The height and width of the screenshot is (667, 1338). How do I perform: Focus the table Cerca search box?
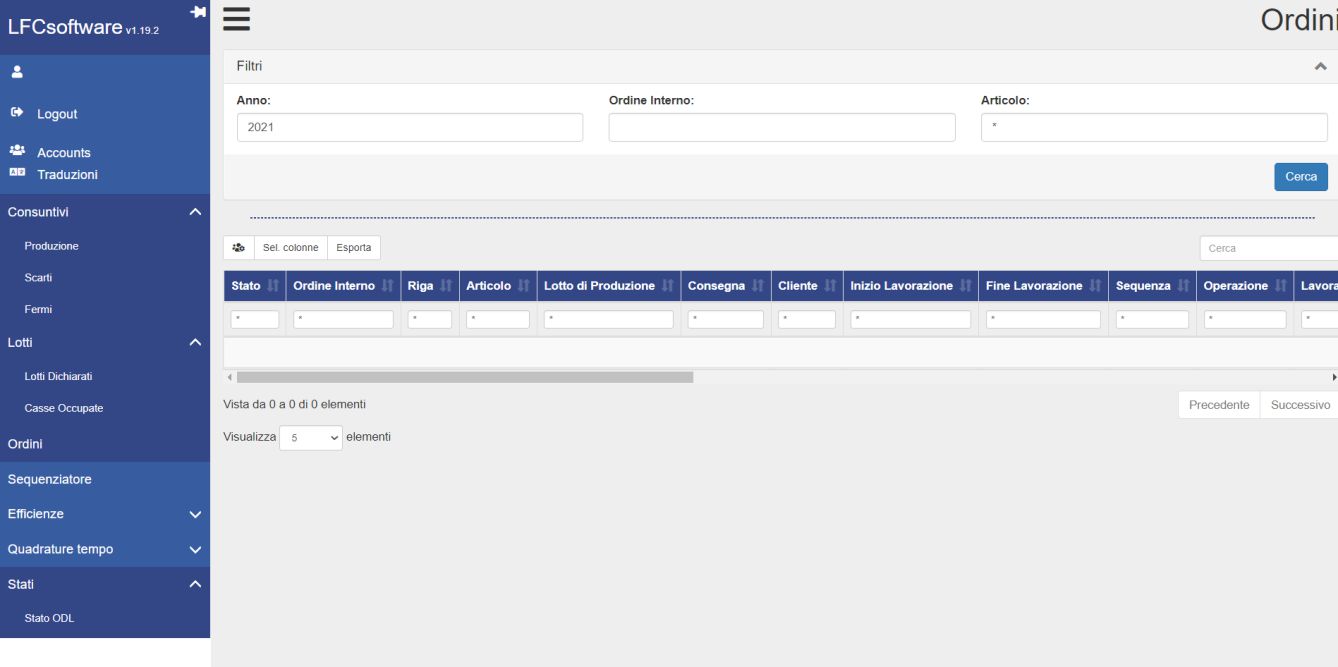(1268, 248)
